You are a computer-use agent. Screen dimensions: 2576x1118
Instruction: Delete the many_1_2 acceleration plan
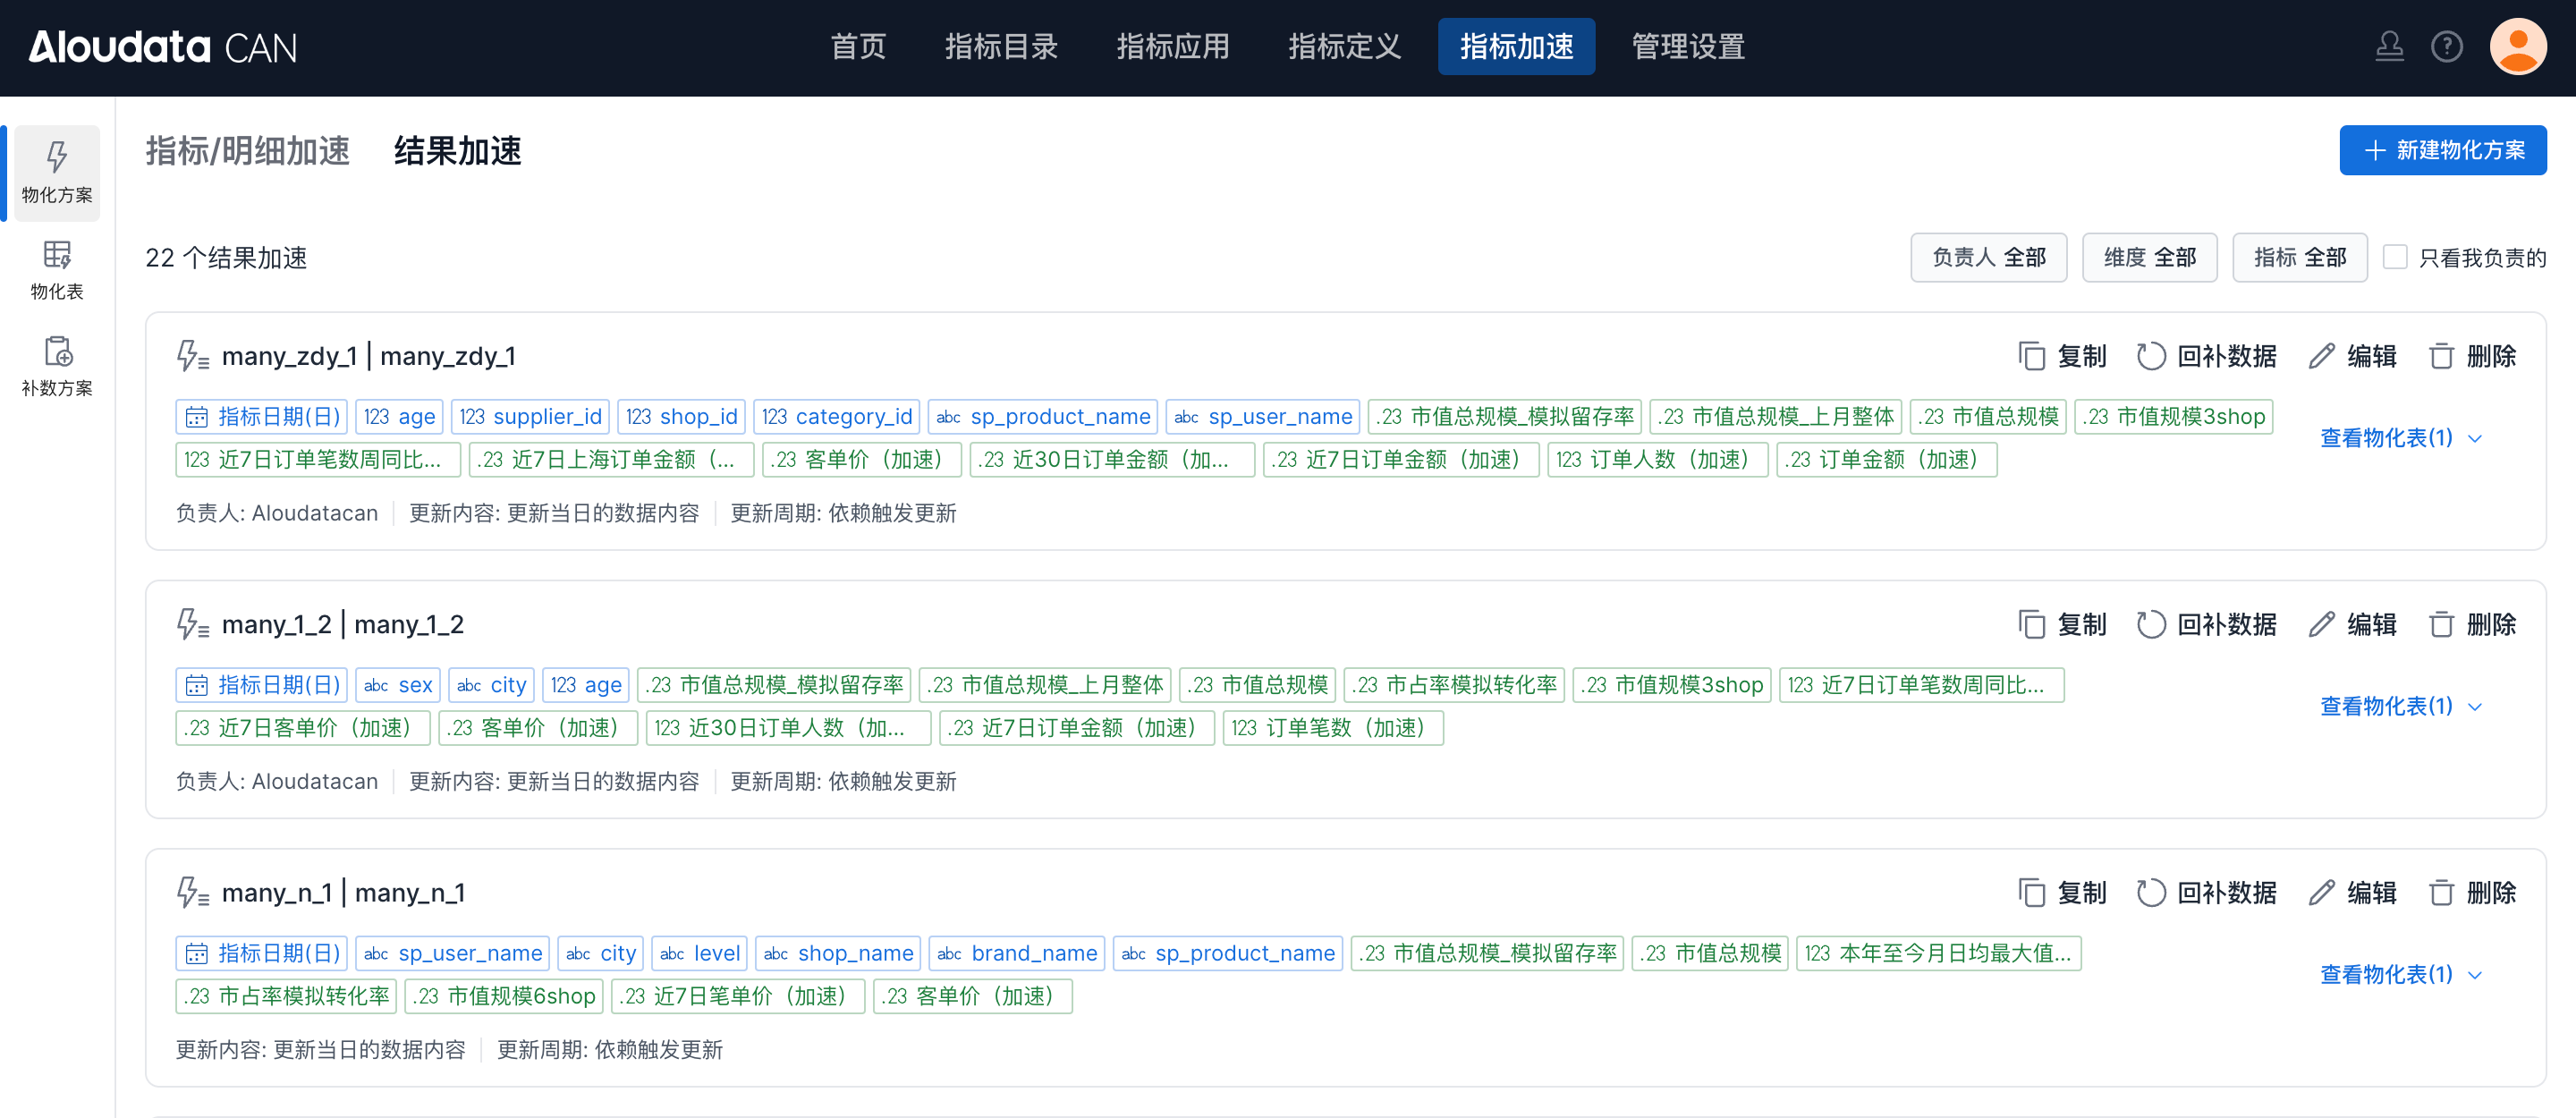click(2472, 624)
